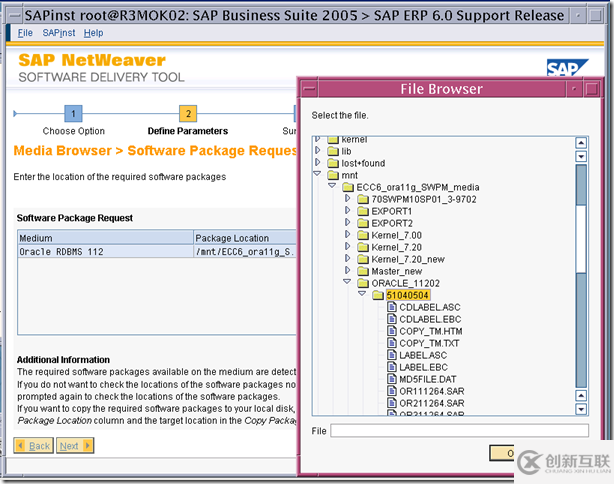The image size is (614, 484).
Task: Select the ECC6_ora11g_SWPM_media folder icon
Action: pos(348,187)
